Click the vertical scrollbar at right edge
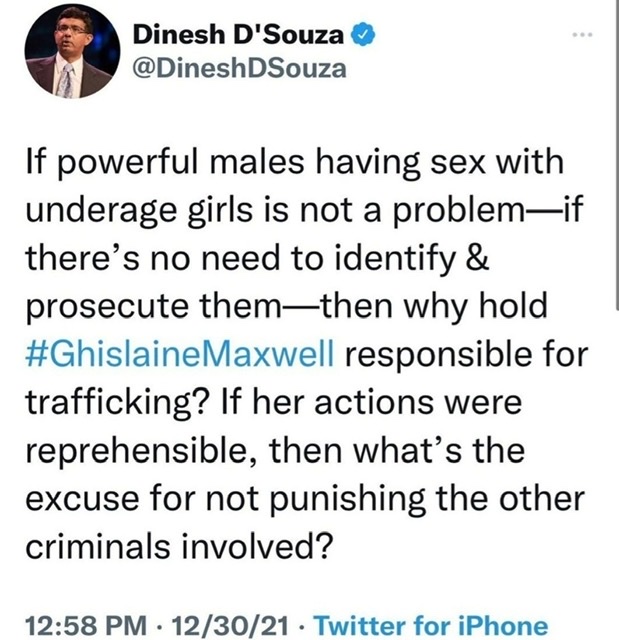619x640 pixels. pos(616,155)
